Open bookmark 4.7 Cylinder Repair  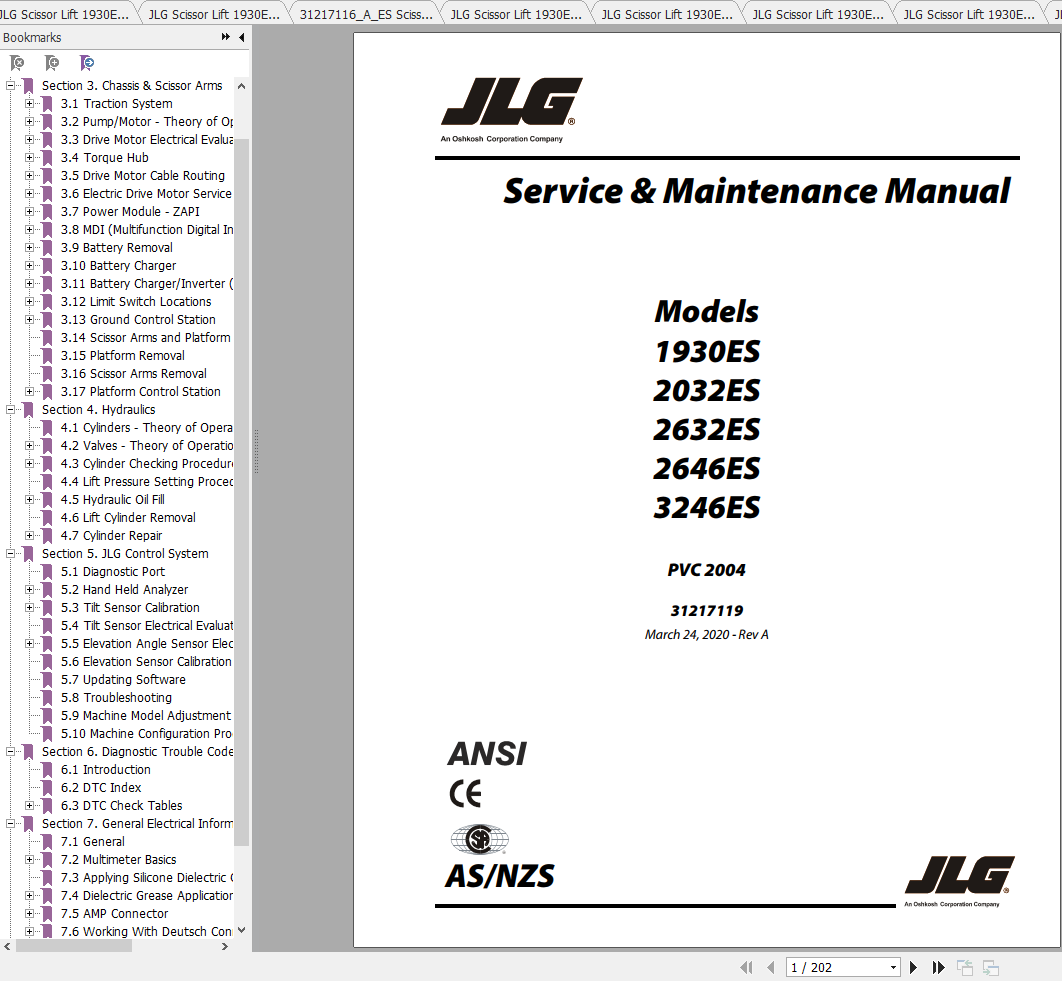[x=112, y=536]
